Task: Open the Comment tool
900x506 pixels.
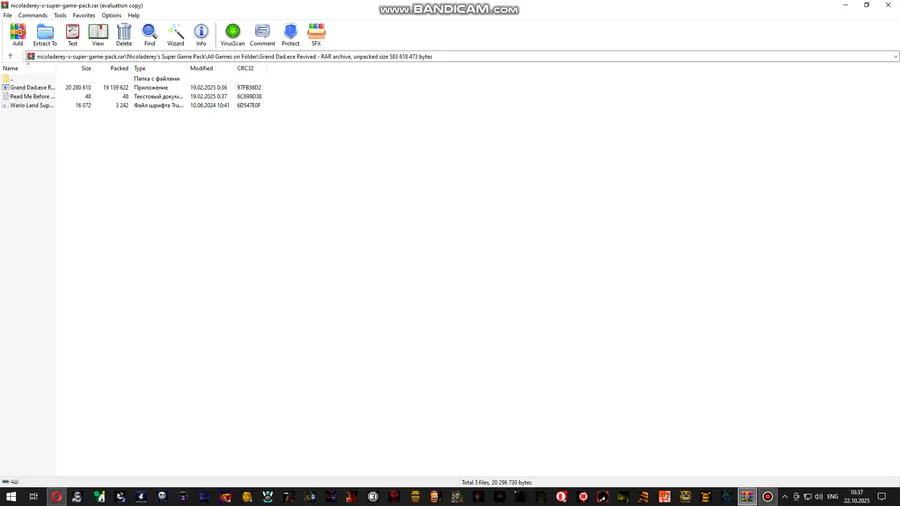Action: point(262,34)
